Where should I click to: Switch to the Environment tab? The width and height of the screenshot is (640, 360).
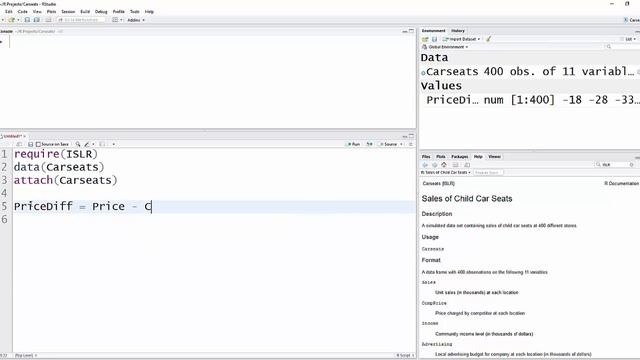(433, 31)
